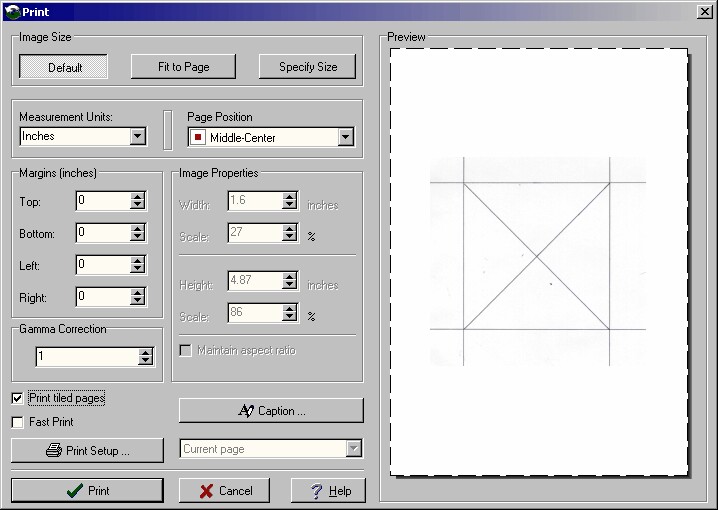Click the image Height value field
The height and width of the screenshot is (510, 718).
coord(255,281)
